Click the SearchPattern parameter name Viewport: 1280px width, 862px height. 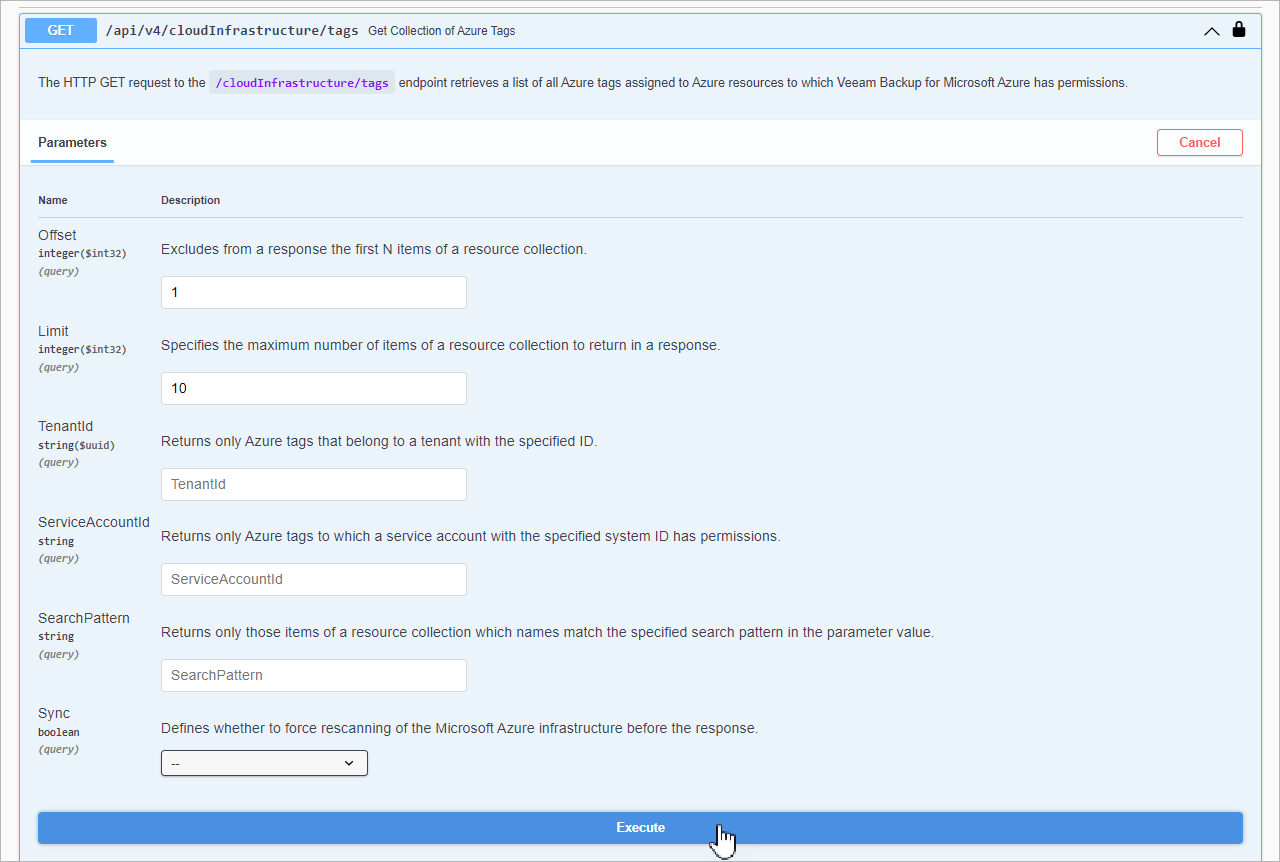tap(84, 618)
